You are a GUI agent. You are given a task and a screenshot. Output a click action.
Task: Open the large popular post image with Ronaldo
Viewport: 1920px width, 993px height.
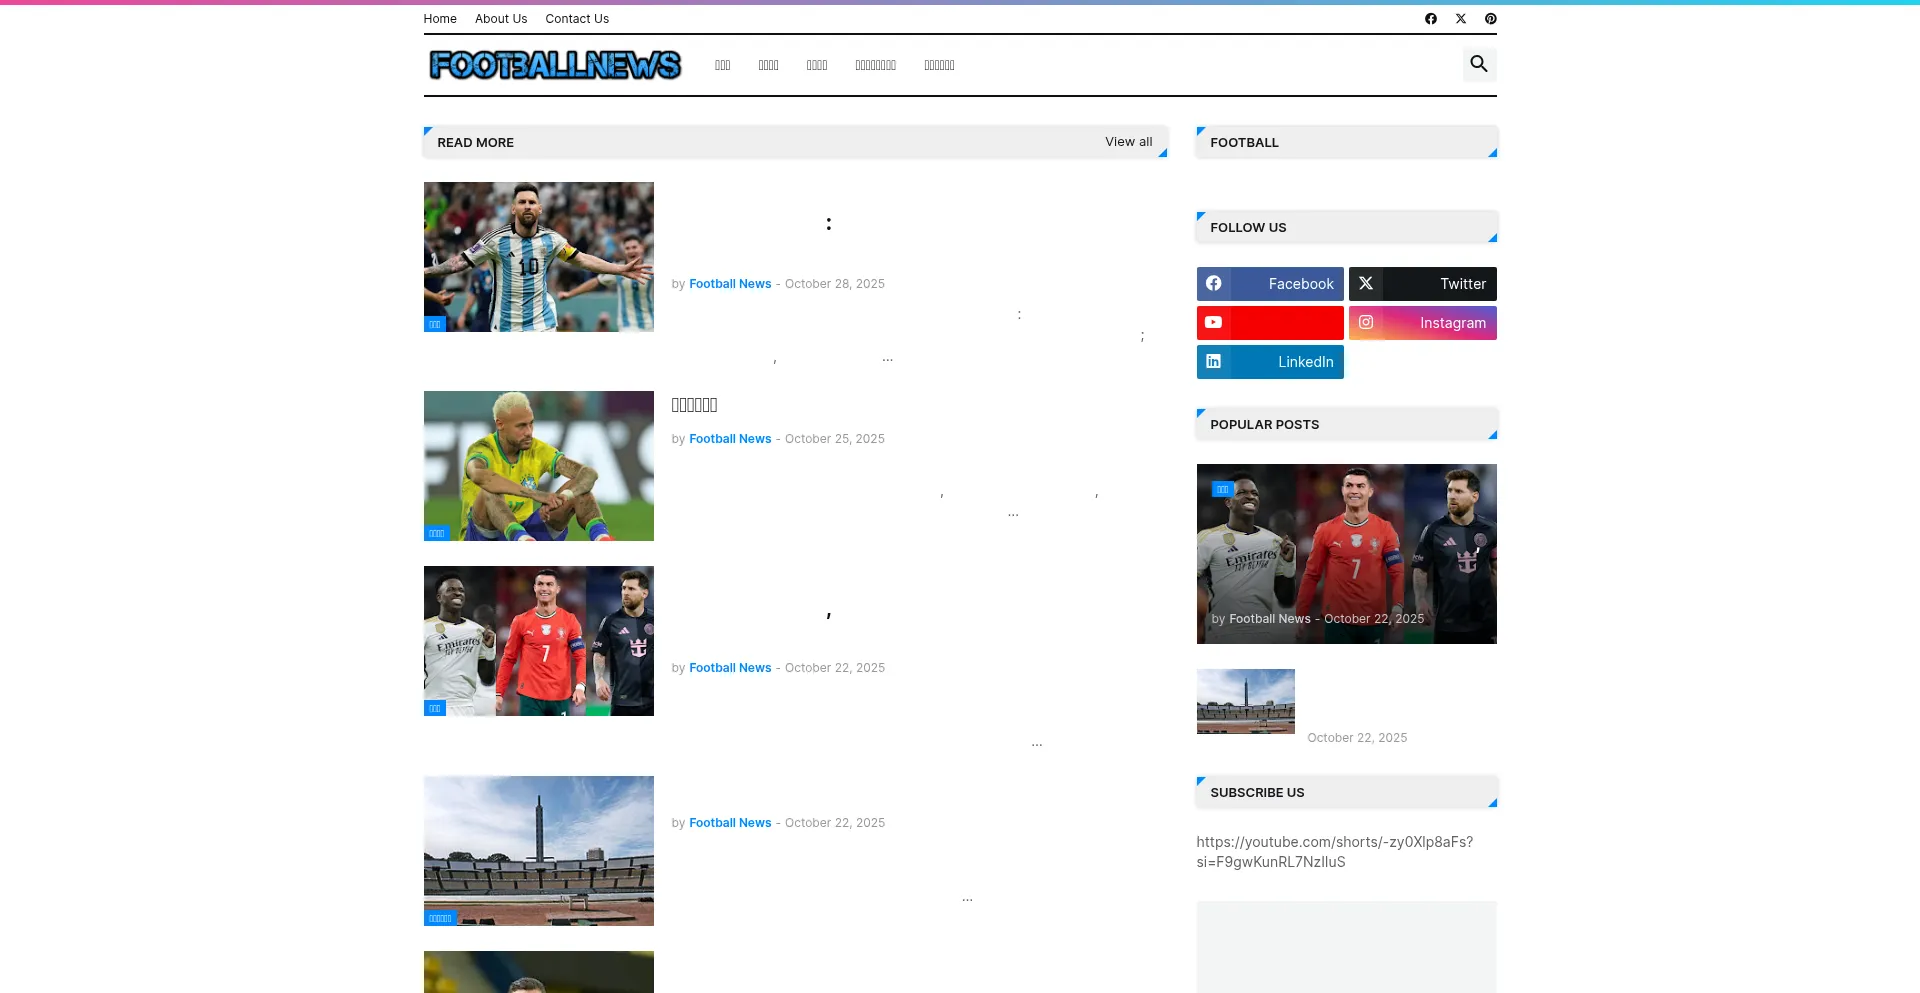tap(1346, 553)
